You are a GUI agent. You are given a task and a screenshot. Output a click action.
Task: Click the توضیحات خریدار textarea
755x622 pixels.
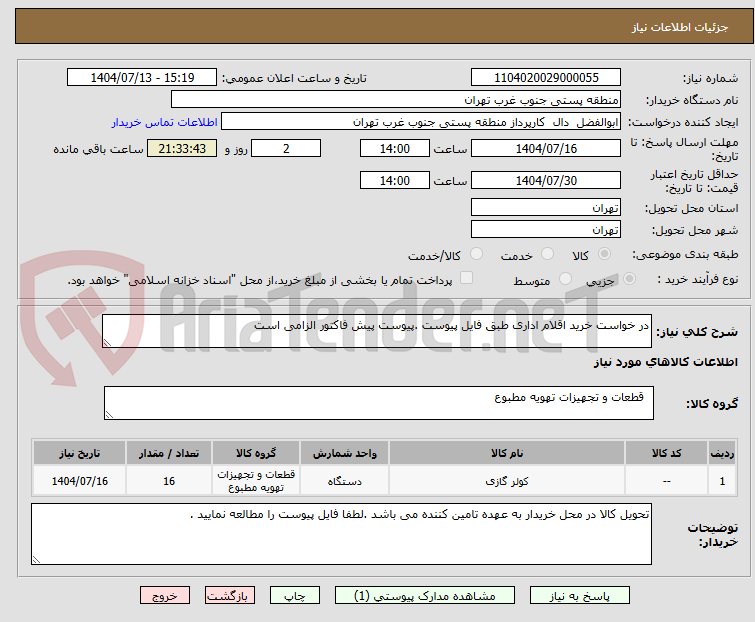tap(341, 534)
